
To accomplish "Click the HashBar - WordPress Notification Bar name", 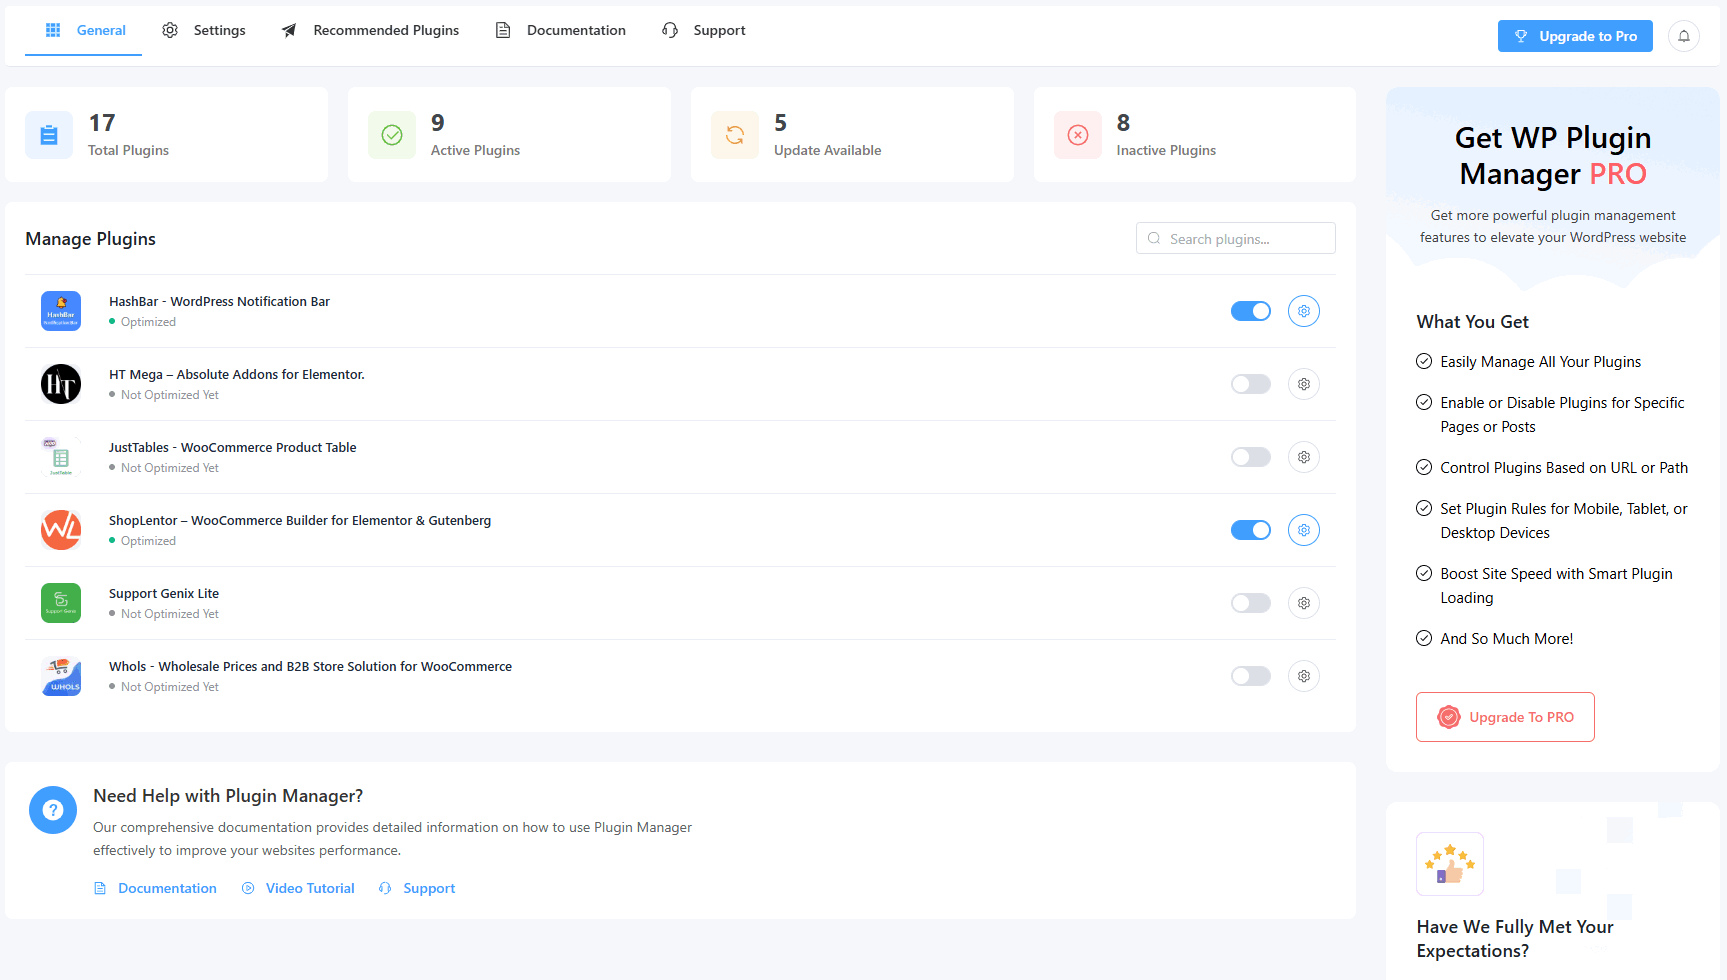I will click(219, 301).
